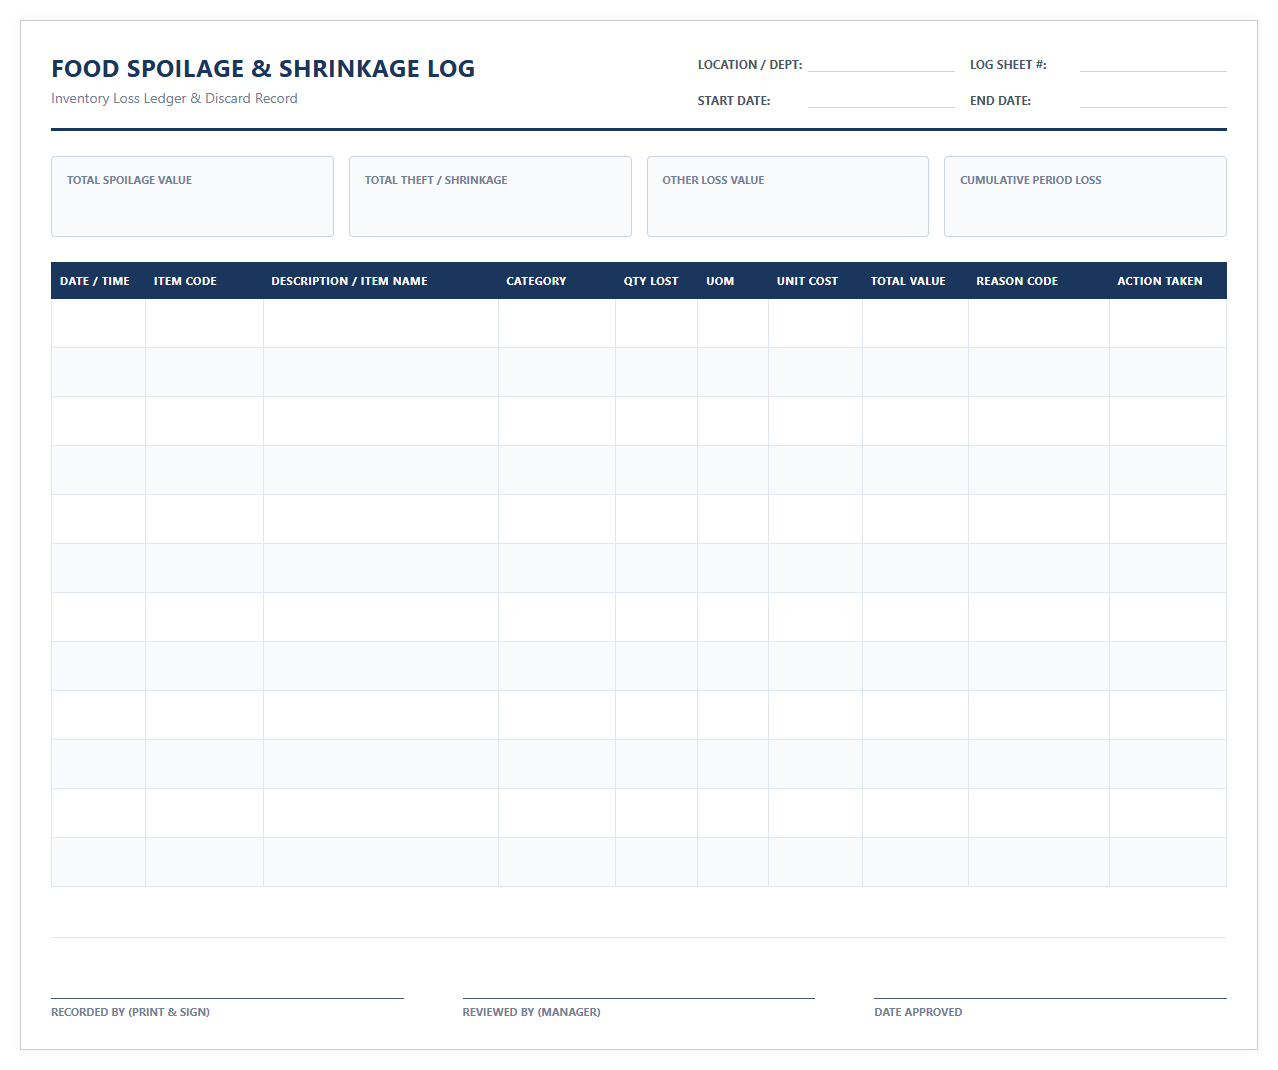1278x1070 pixels.
Task: Click the Unit Cost column header
Action: [816, 281]
